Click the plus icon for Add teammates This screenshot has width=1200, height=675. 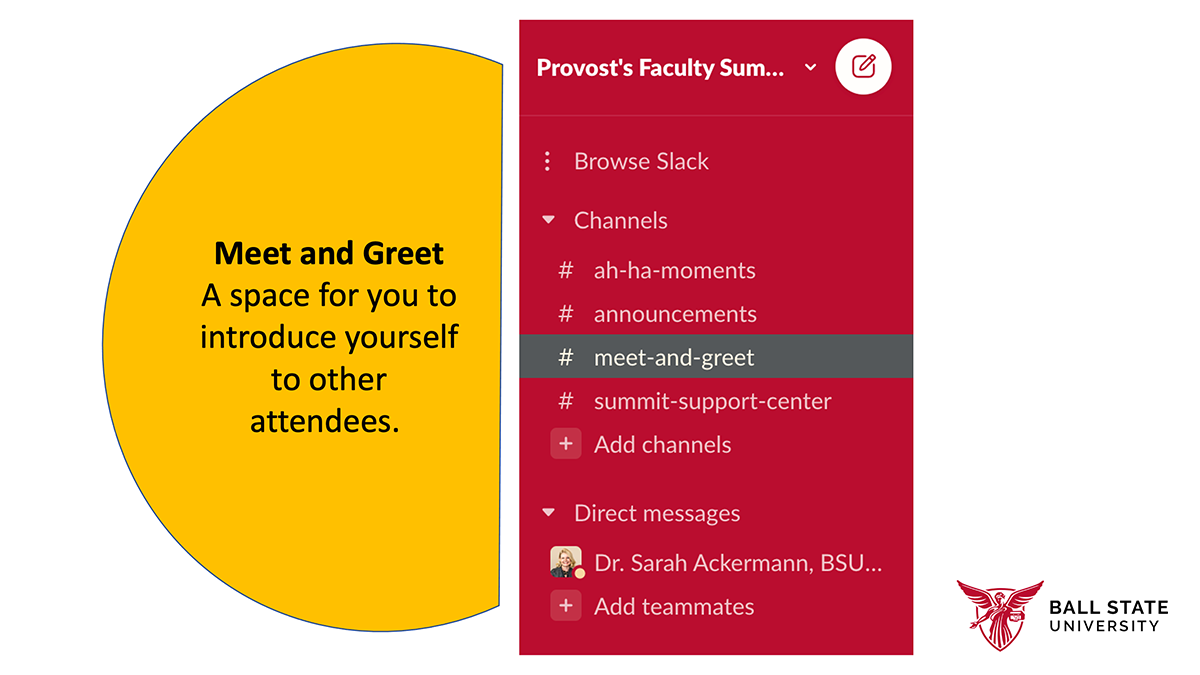coord(566,606)
